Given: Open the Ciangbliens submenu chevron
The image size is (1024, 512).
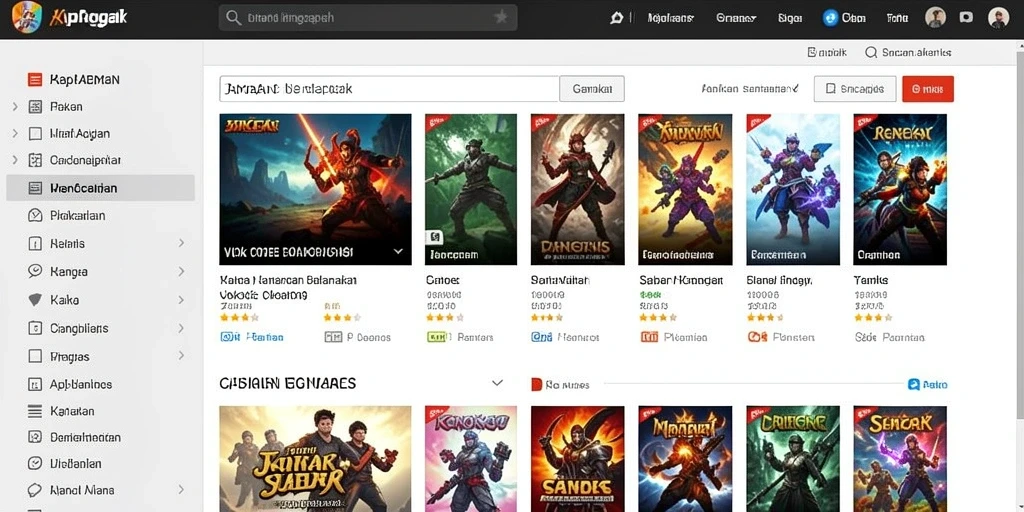Looking at the screenshot, I should (x=181, y=328).
